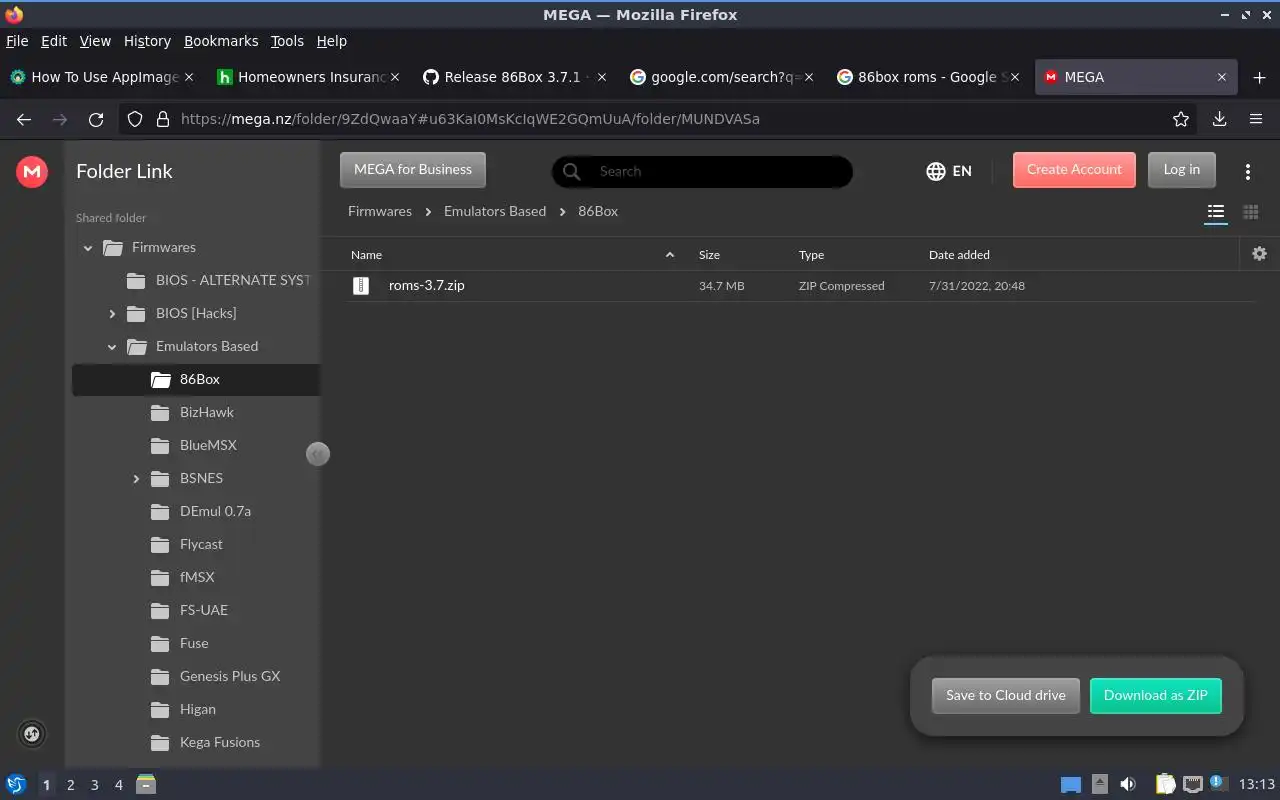Open column settings gear icon
Image resolution: width=1280 pixels, height=800 pixels.
tap(1259, 254)
